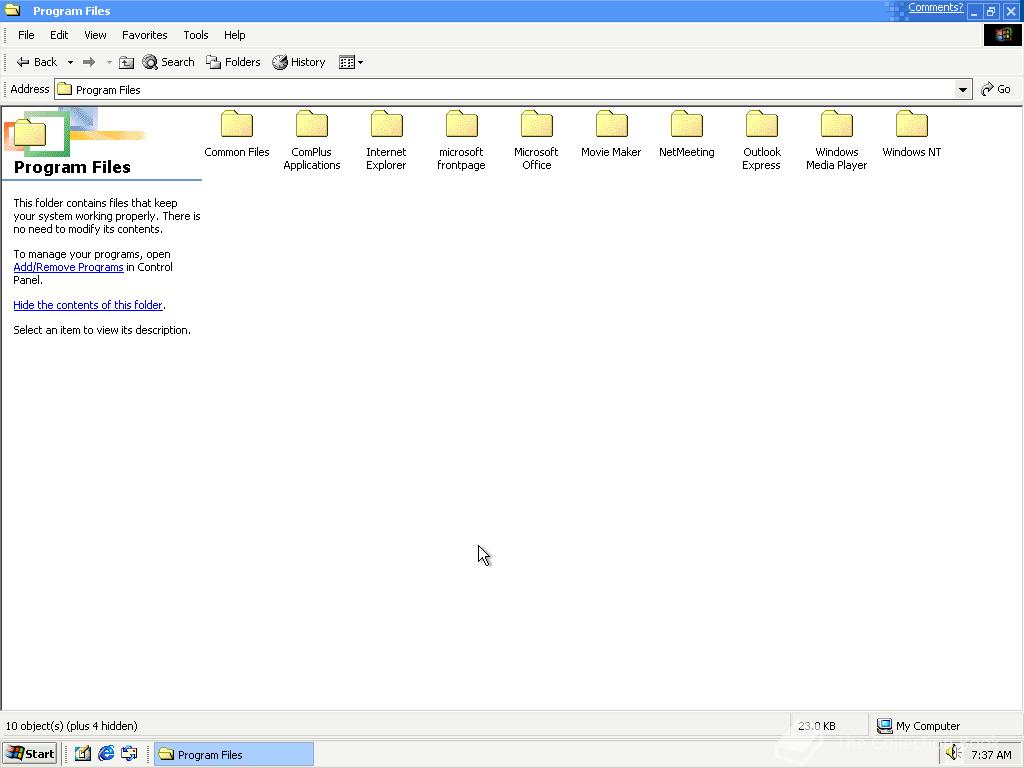
Task: Select the Microsoft Office folder
Action: (x=536, y=140)
